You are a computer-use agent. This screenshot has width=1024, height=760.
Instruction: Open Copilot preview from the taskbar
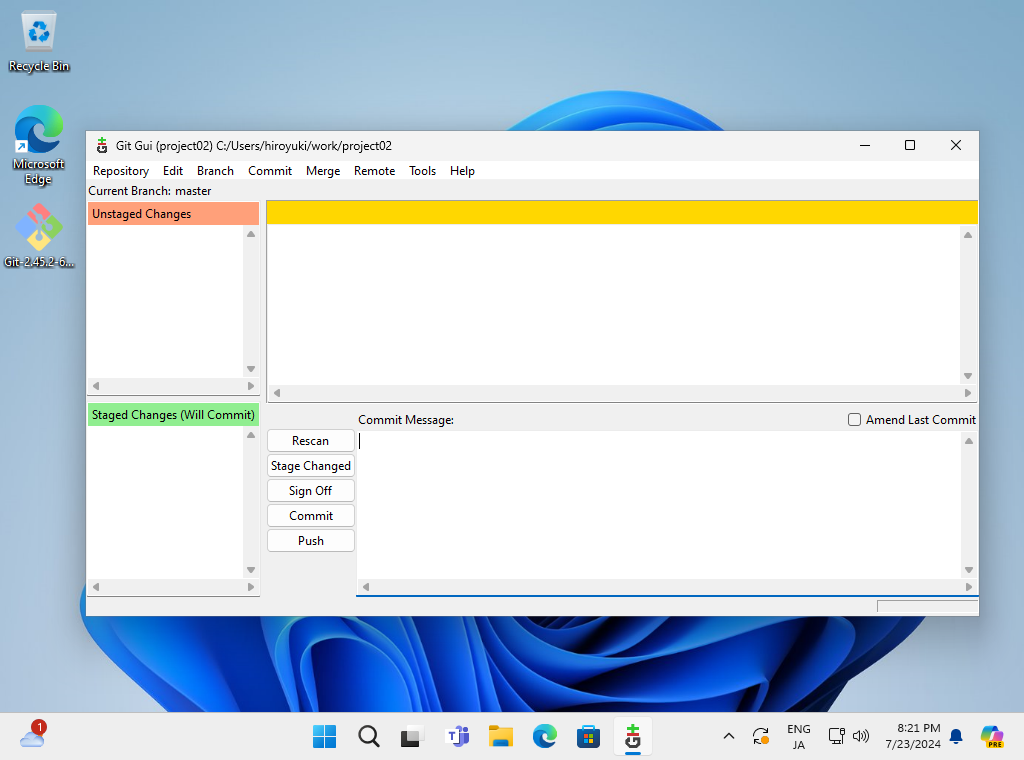992,736
